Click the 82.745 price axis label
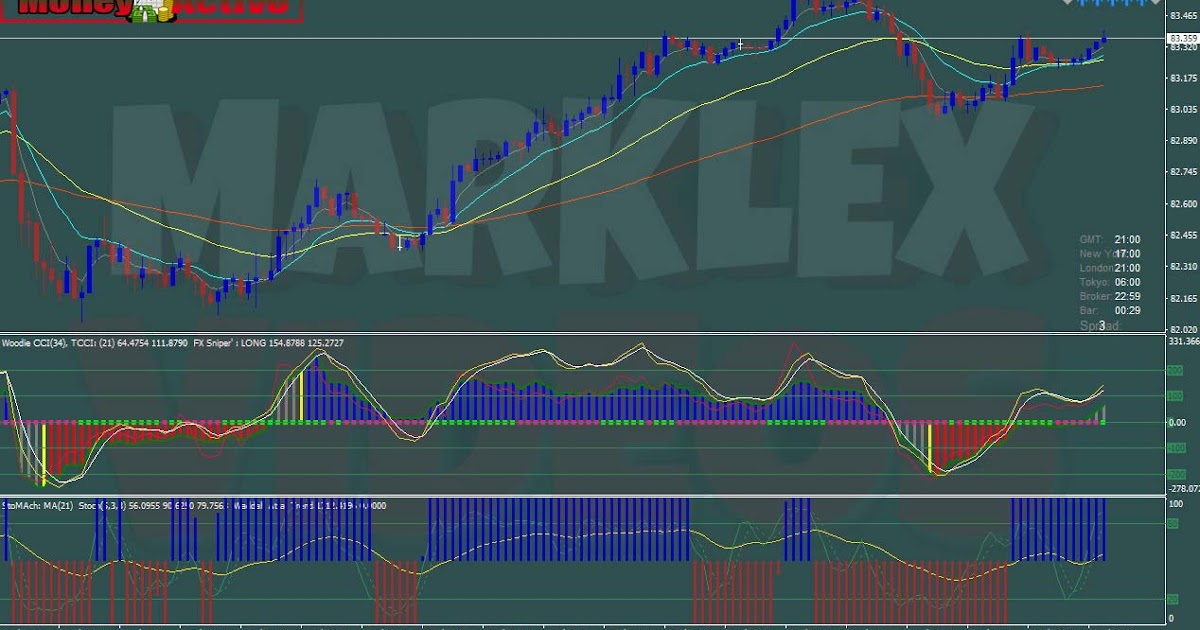The height and width of the screenshot is (630, 1200). pyautogui.click(x=1183, y=172)
